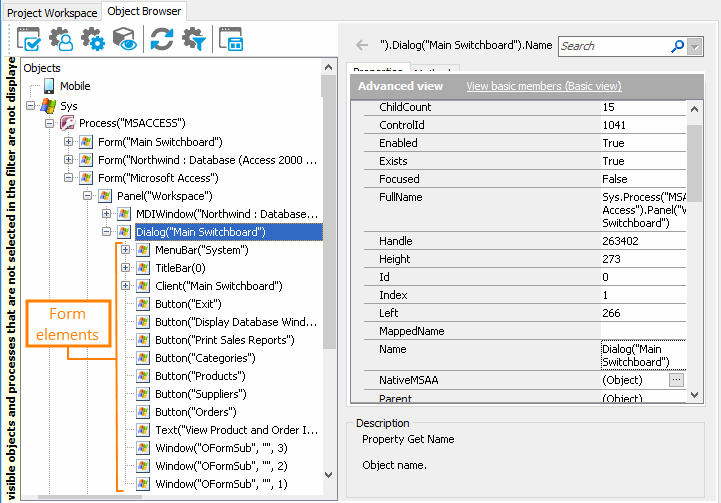Collapse the Process("MSACCESS") tree node
This screenshot has width=721, height=503.
point(50,123)
